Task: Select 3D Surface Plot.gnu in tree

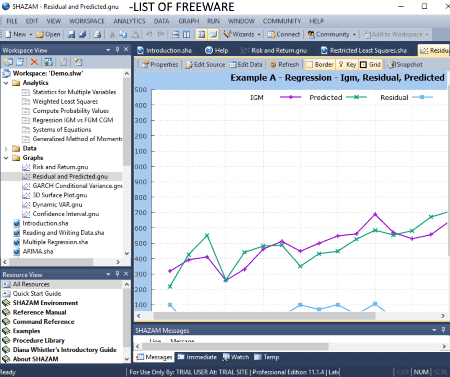Action: click(x=60, y=195)
